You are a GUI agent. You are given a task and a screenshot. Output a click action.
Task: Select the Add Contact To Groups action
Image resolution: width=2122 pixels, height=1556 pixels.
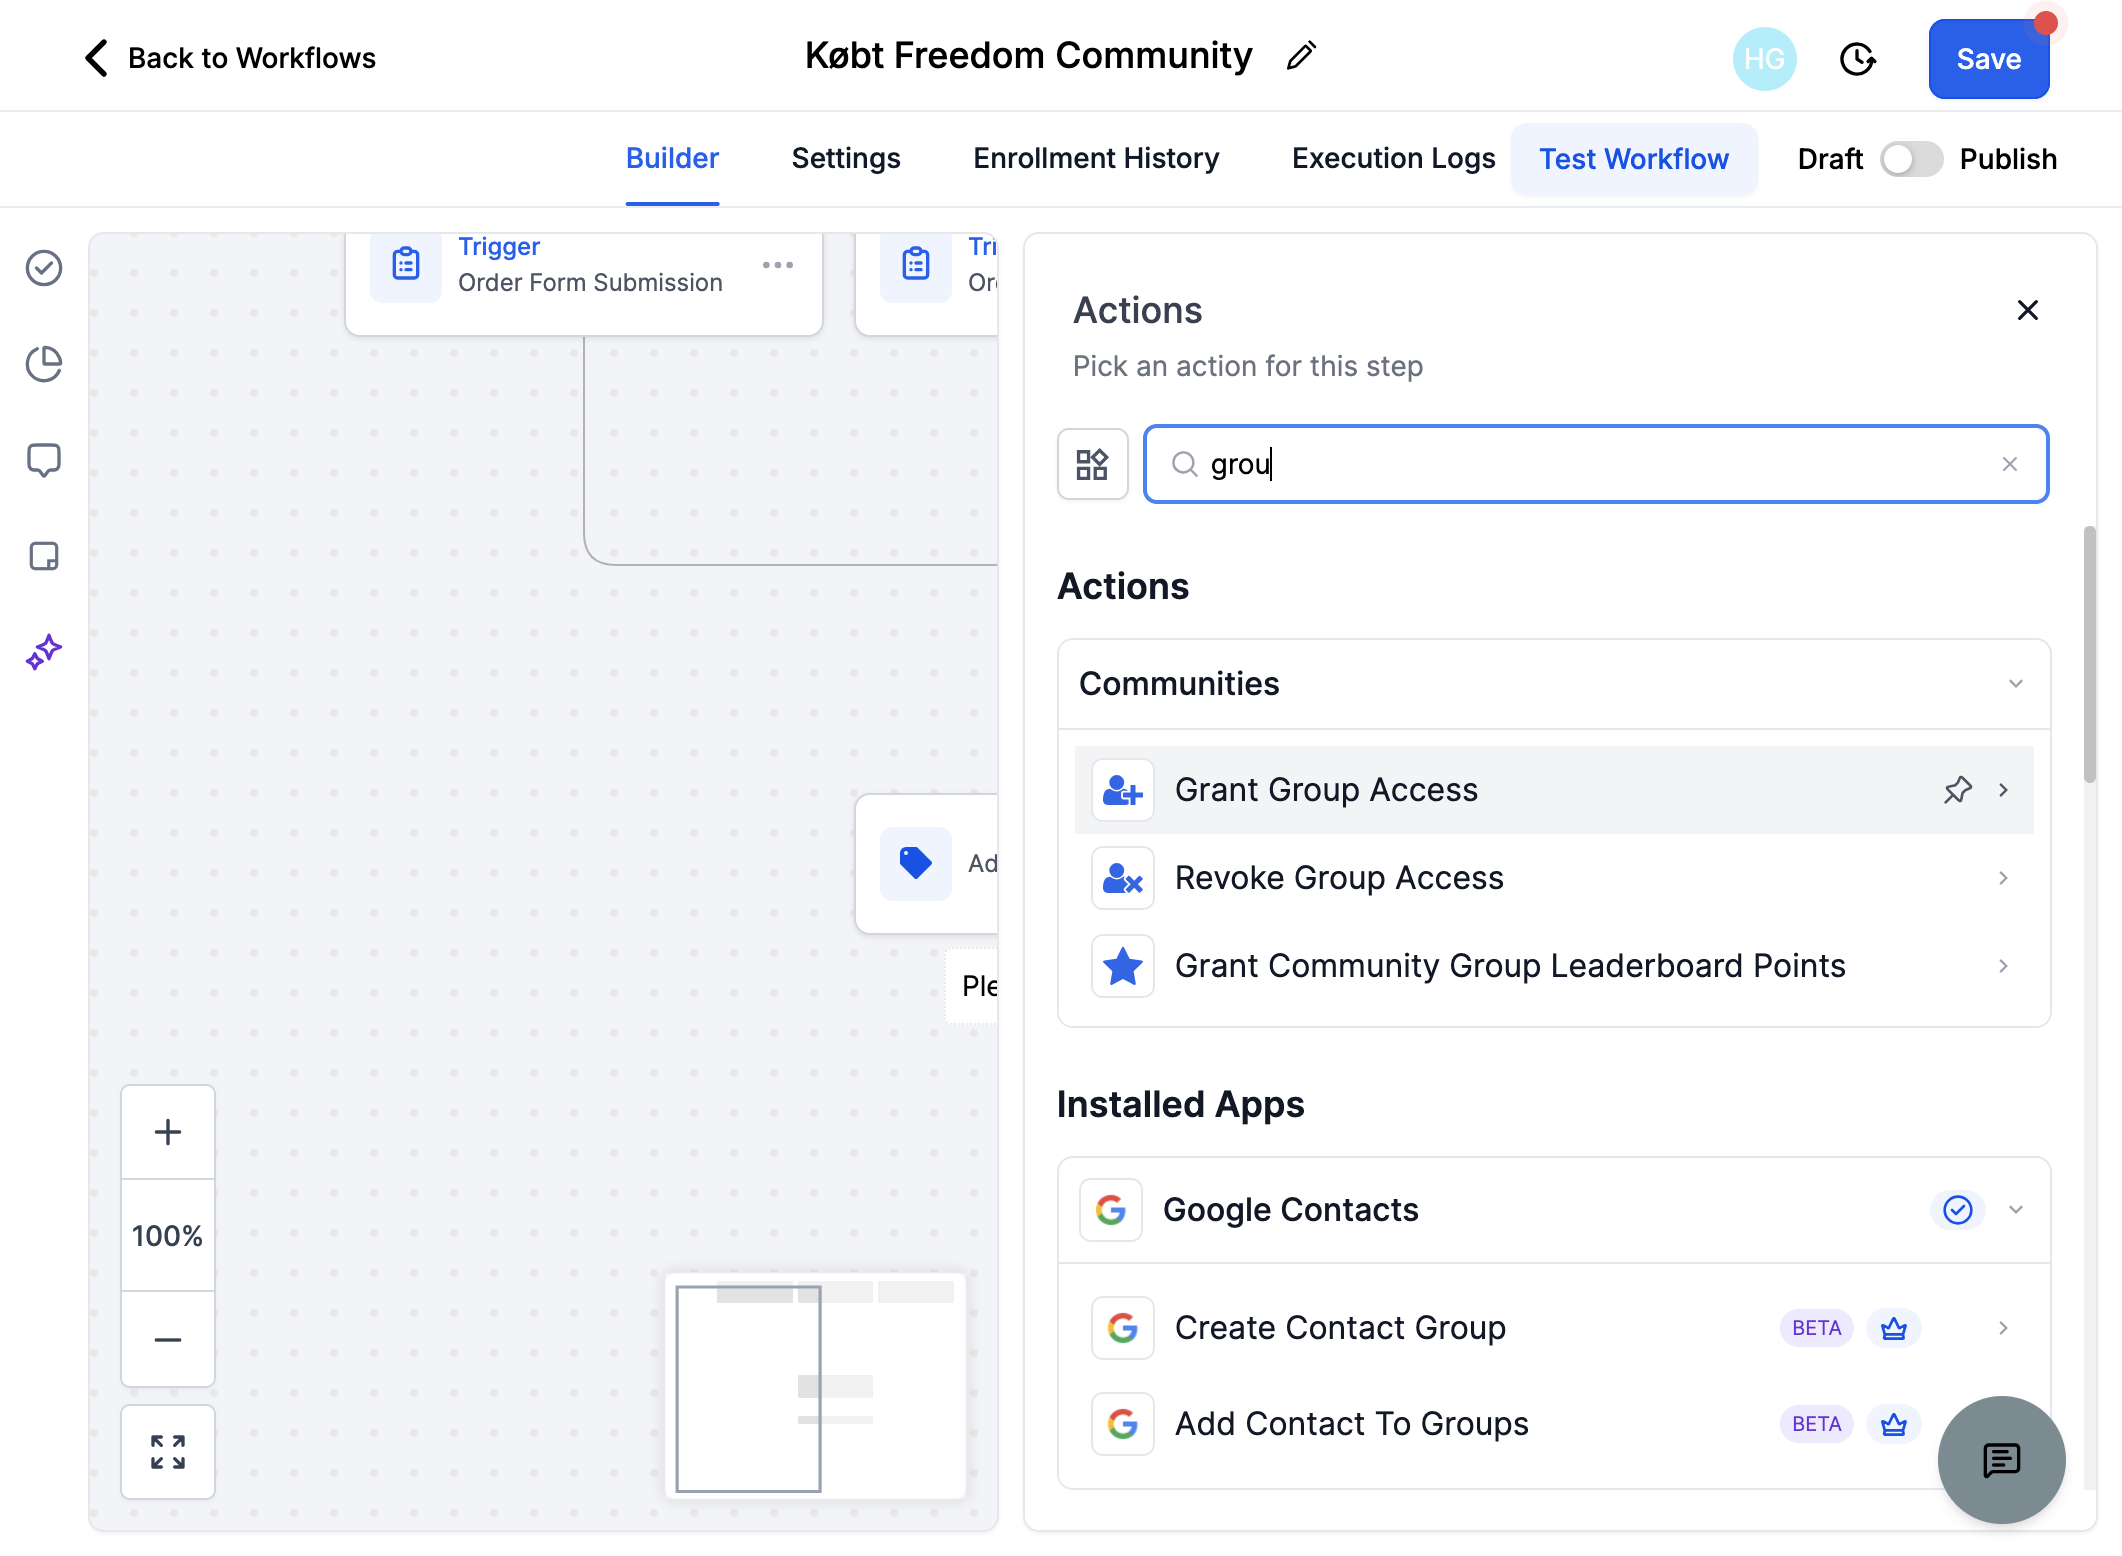click(1554, 1424)
